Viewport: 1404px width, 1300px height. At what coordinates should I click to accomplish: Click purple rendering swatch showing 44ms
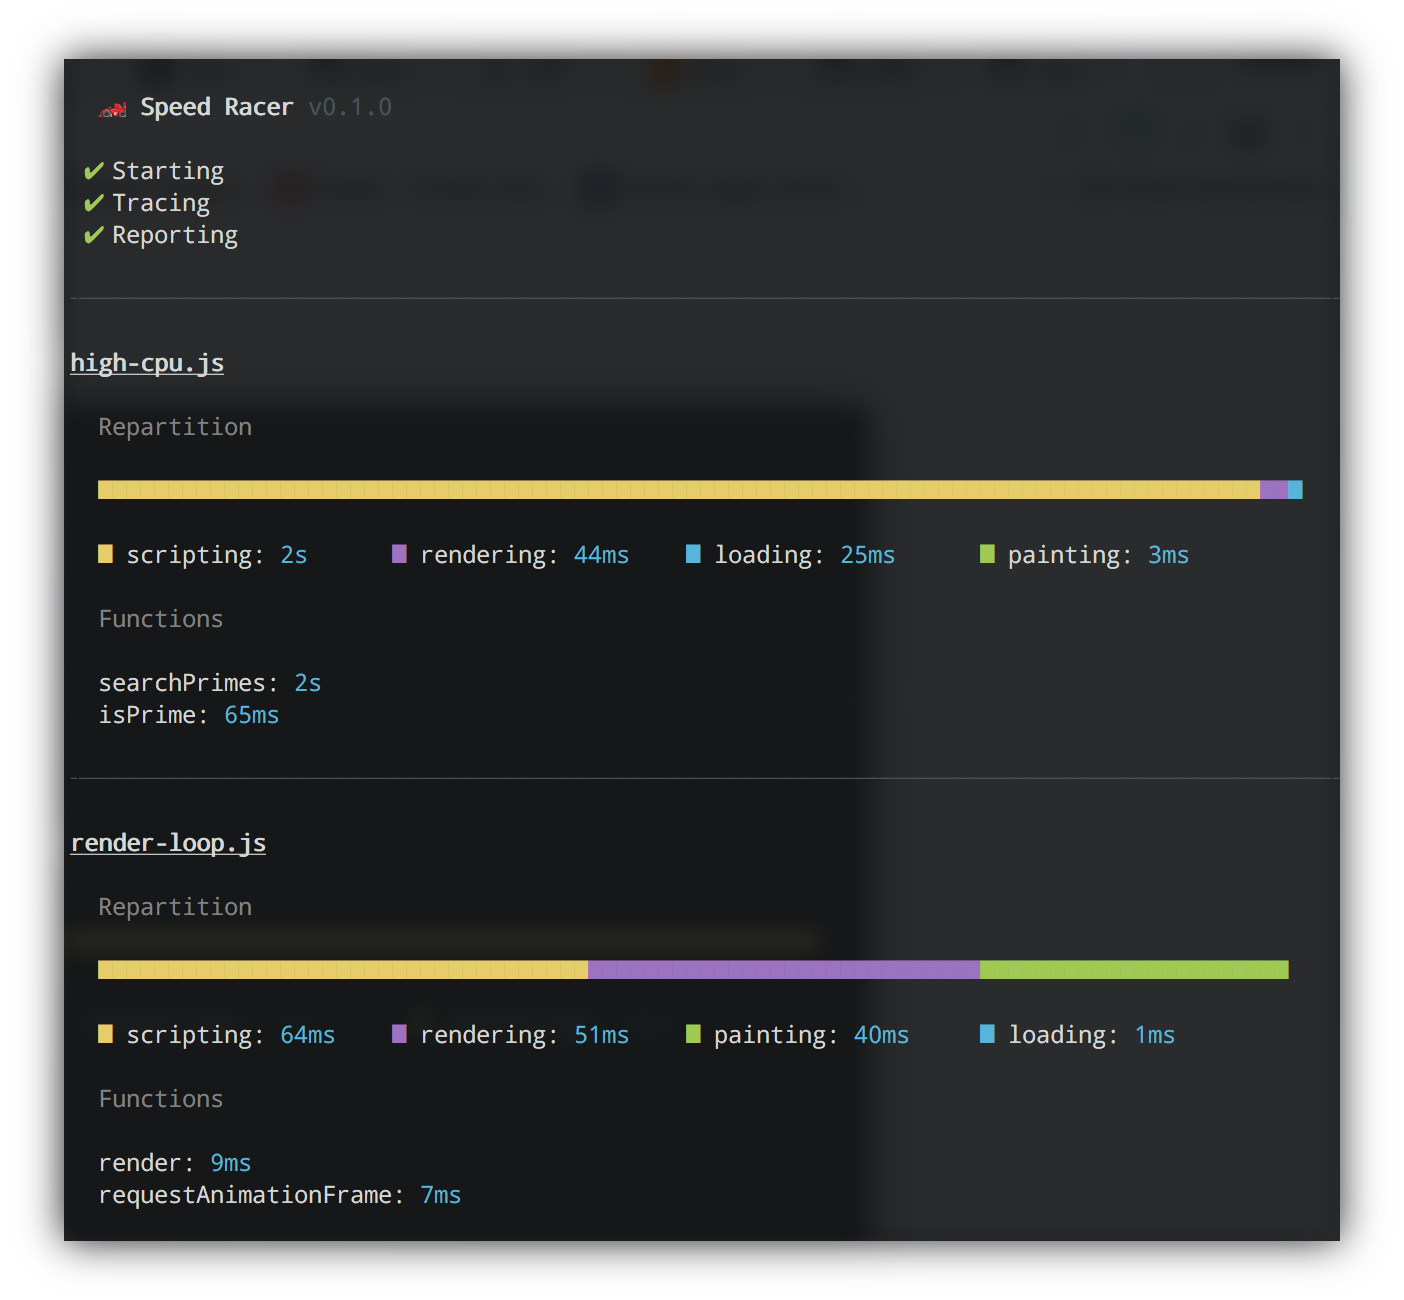pyautogui.click(x=399, y=554)
